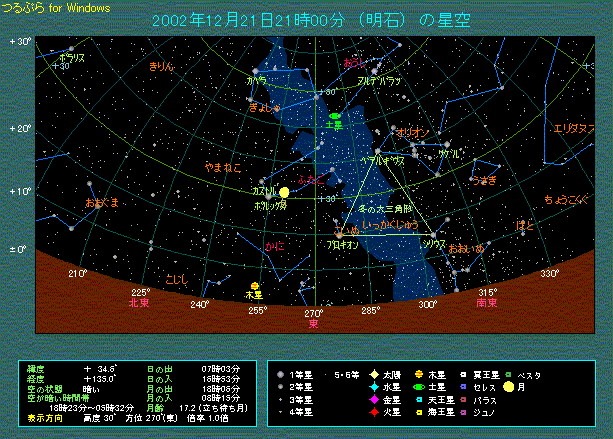Select the red 火星 (Mars) legend icon
This screenshot has width=613, height=439.
tap(371, 411)
